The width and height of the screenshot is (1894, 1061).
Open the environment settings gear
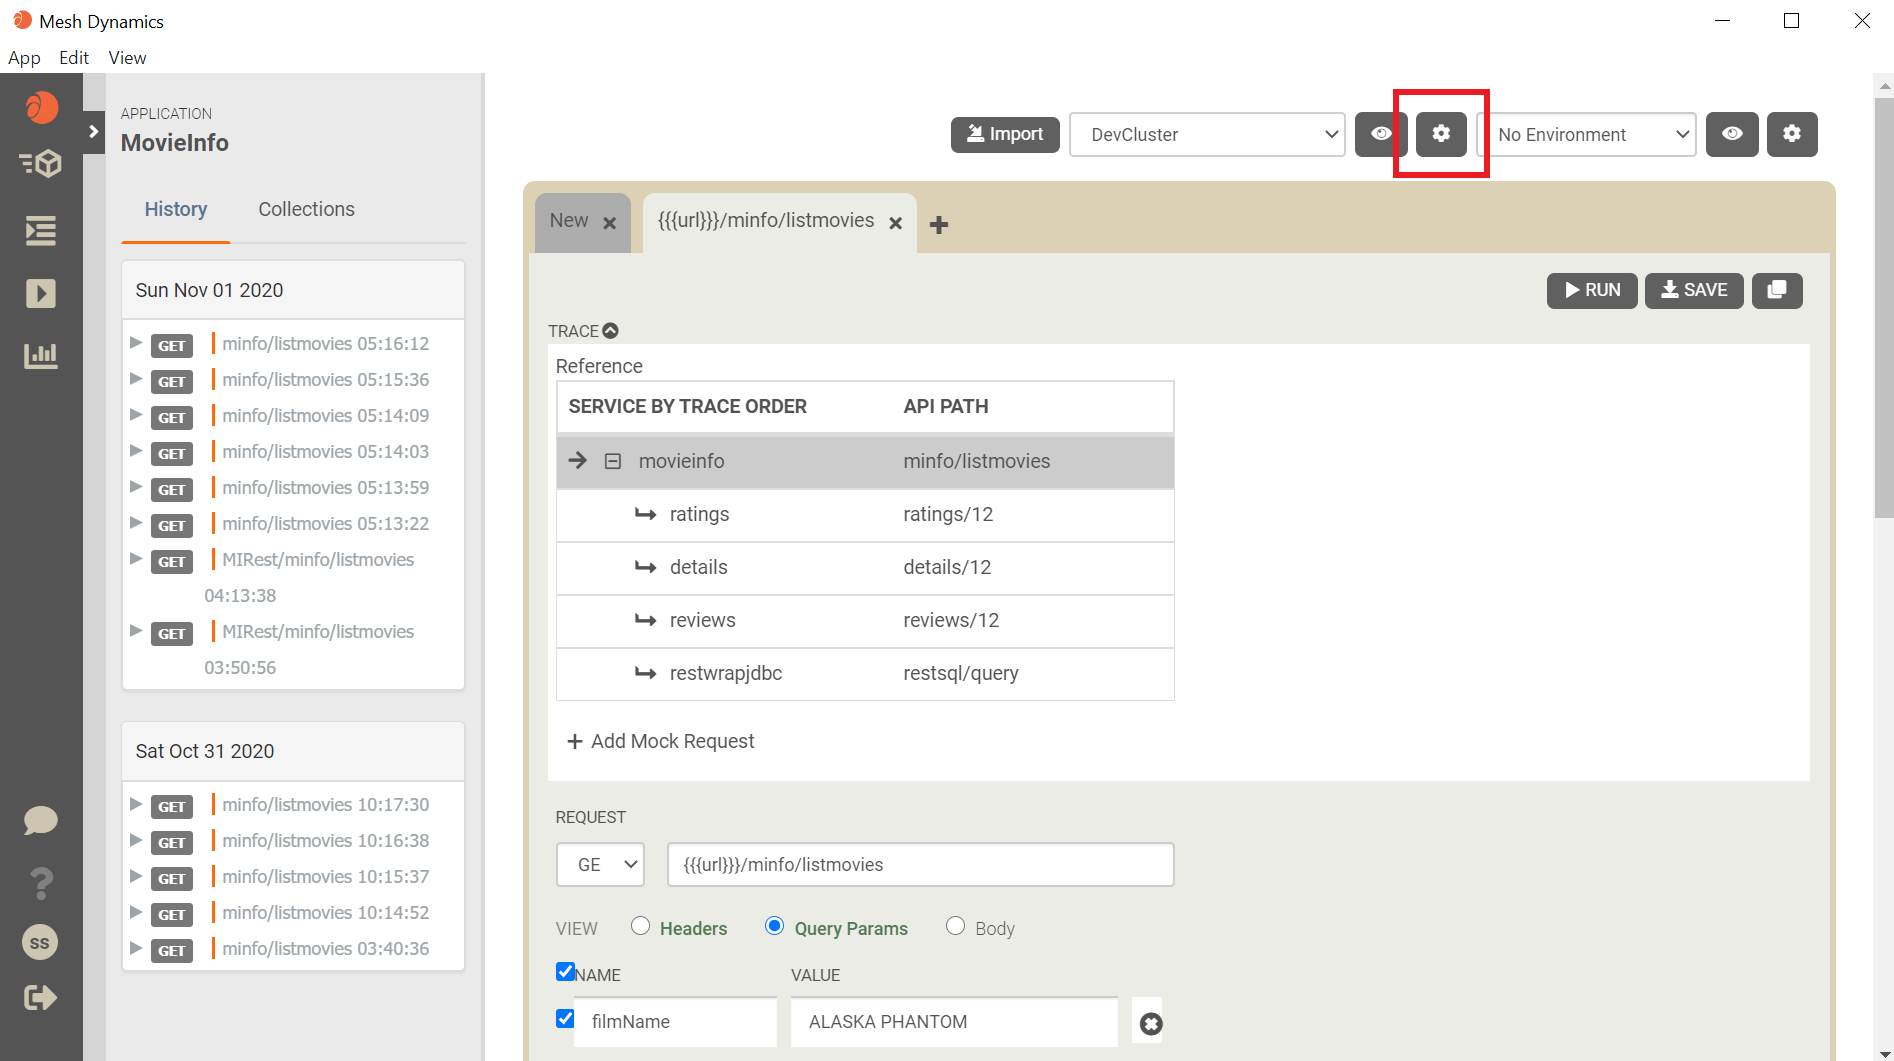[x=1792, y=134]
